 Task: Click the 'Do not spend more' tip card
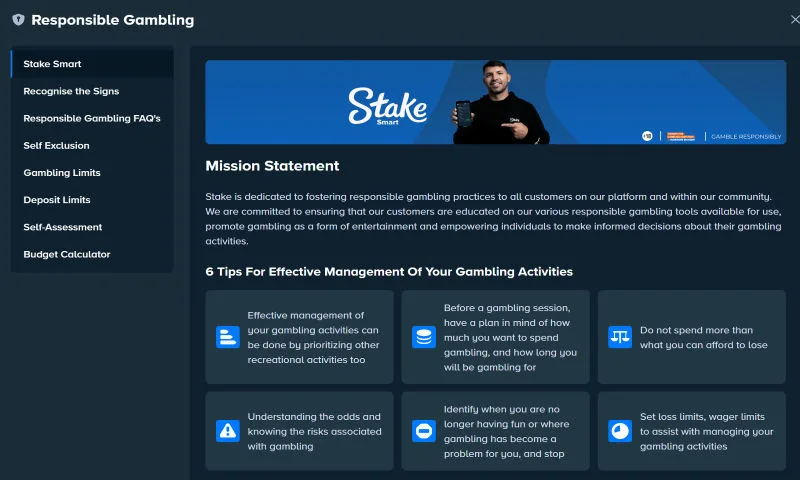692,337
